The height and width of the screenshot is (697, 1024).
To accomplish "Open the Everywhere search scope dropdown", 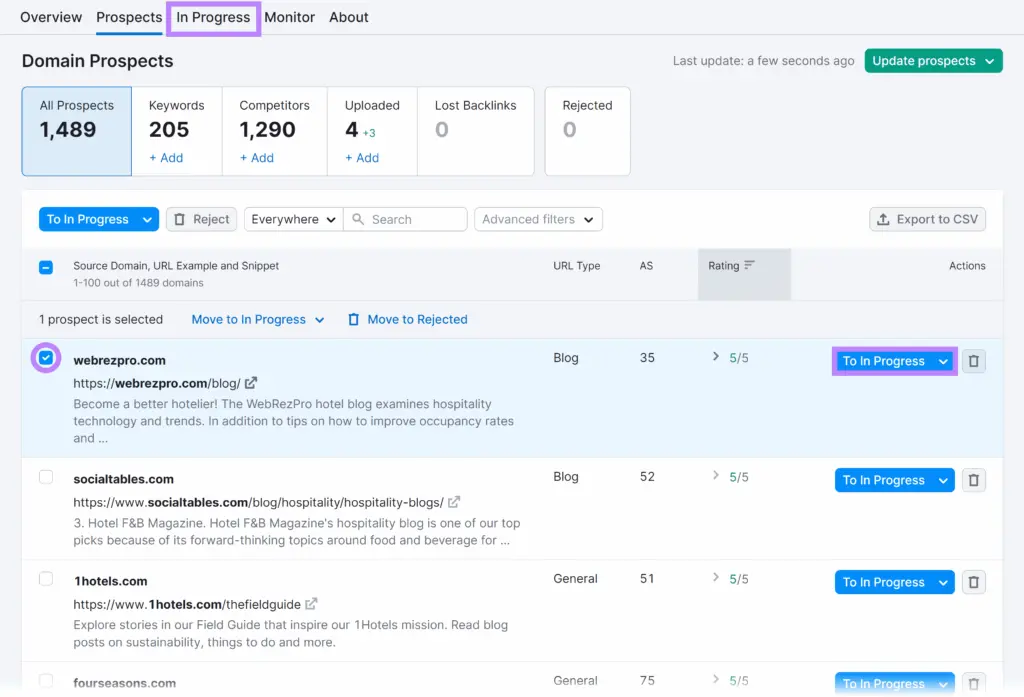I will (292, 219).
